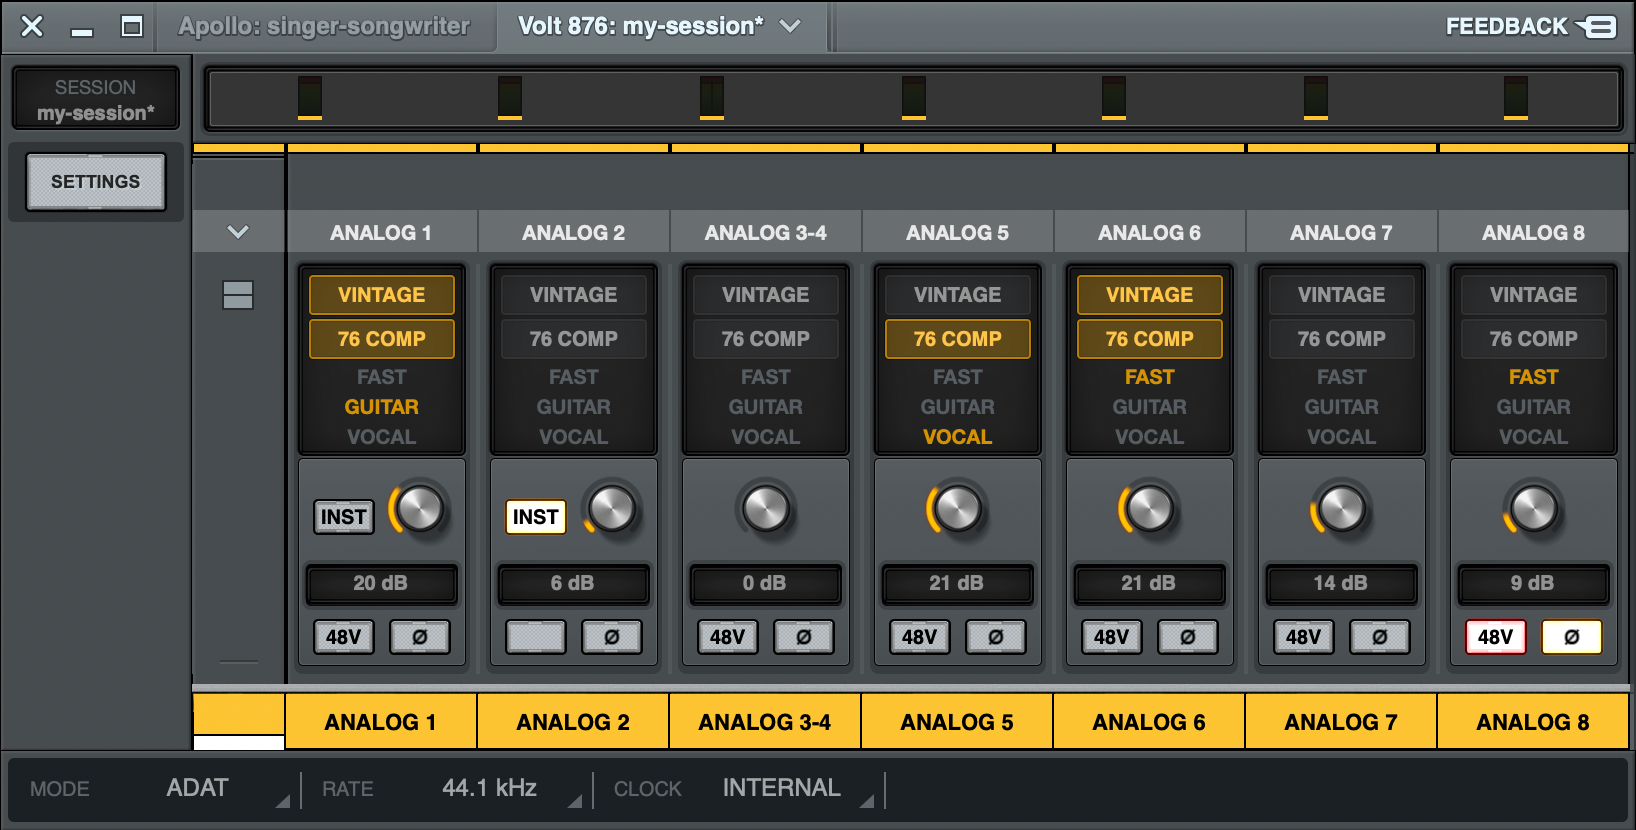Open the Volt 876 session dropdown
The image size is (1636, 830).
790,27
